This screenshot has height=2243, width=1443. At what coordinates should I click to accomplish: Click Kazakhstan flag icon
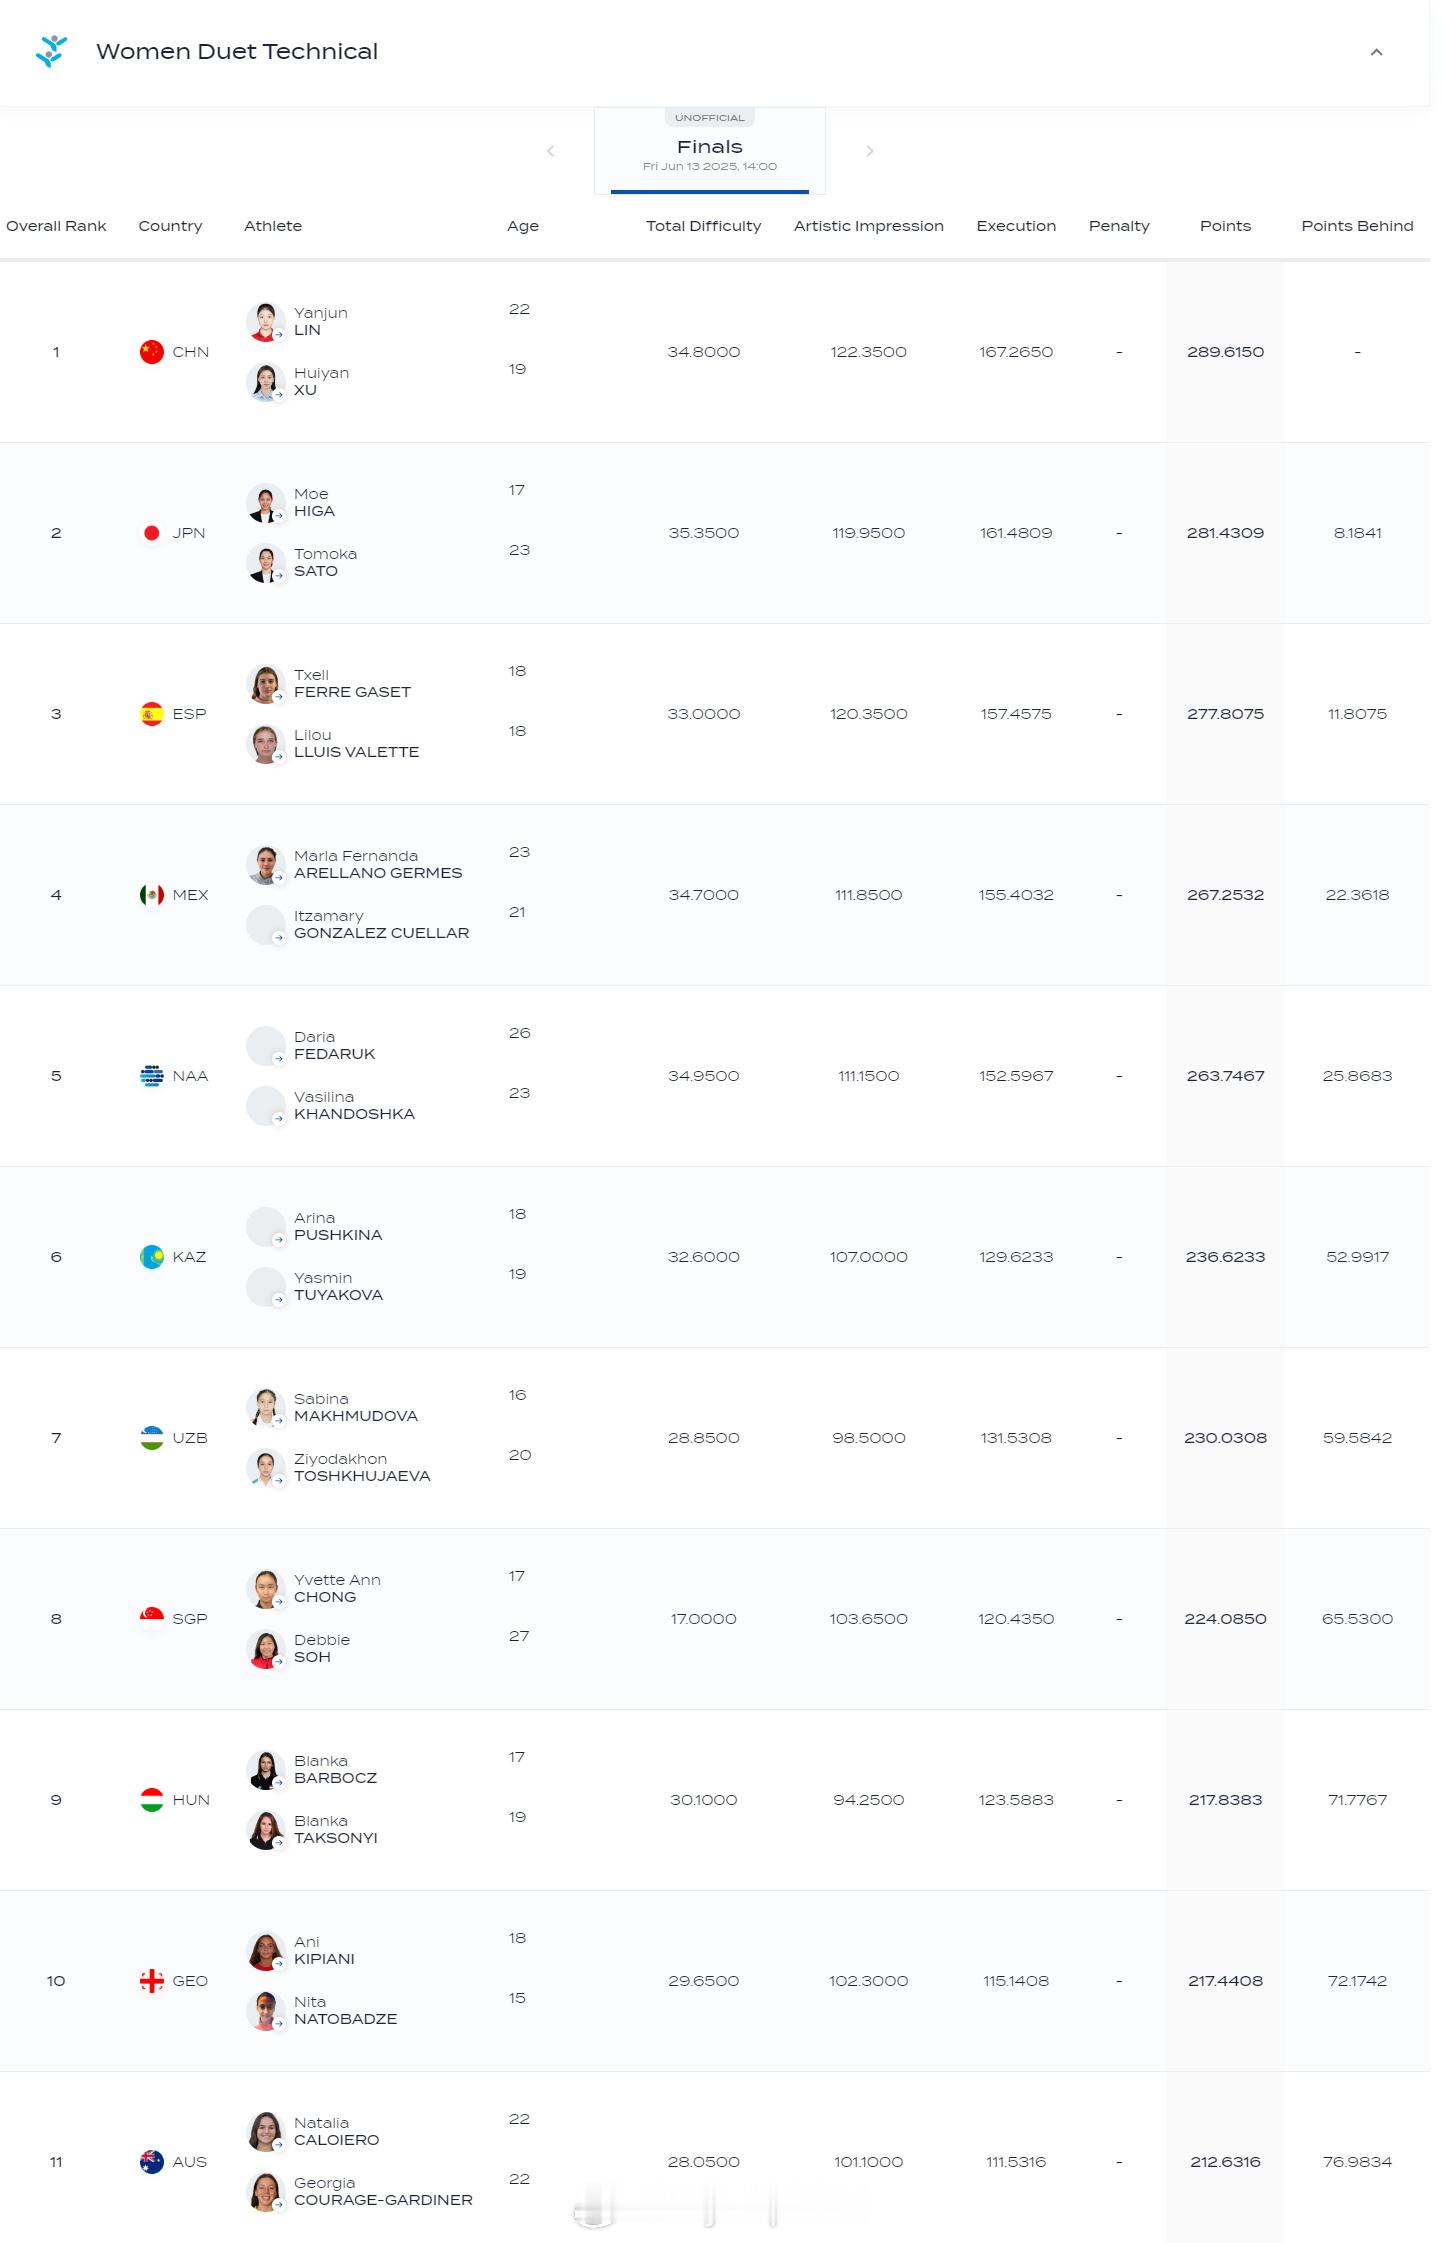pyautogui.click(x=152, y=1257)
